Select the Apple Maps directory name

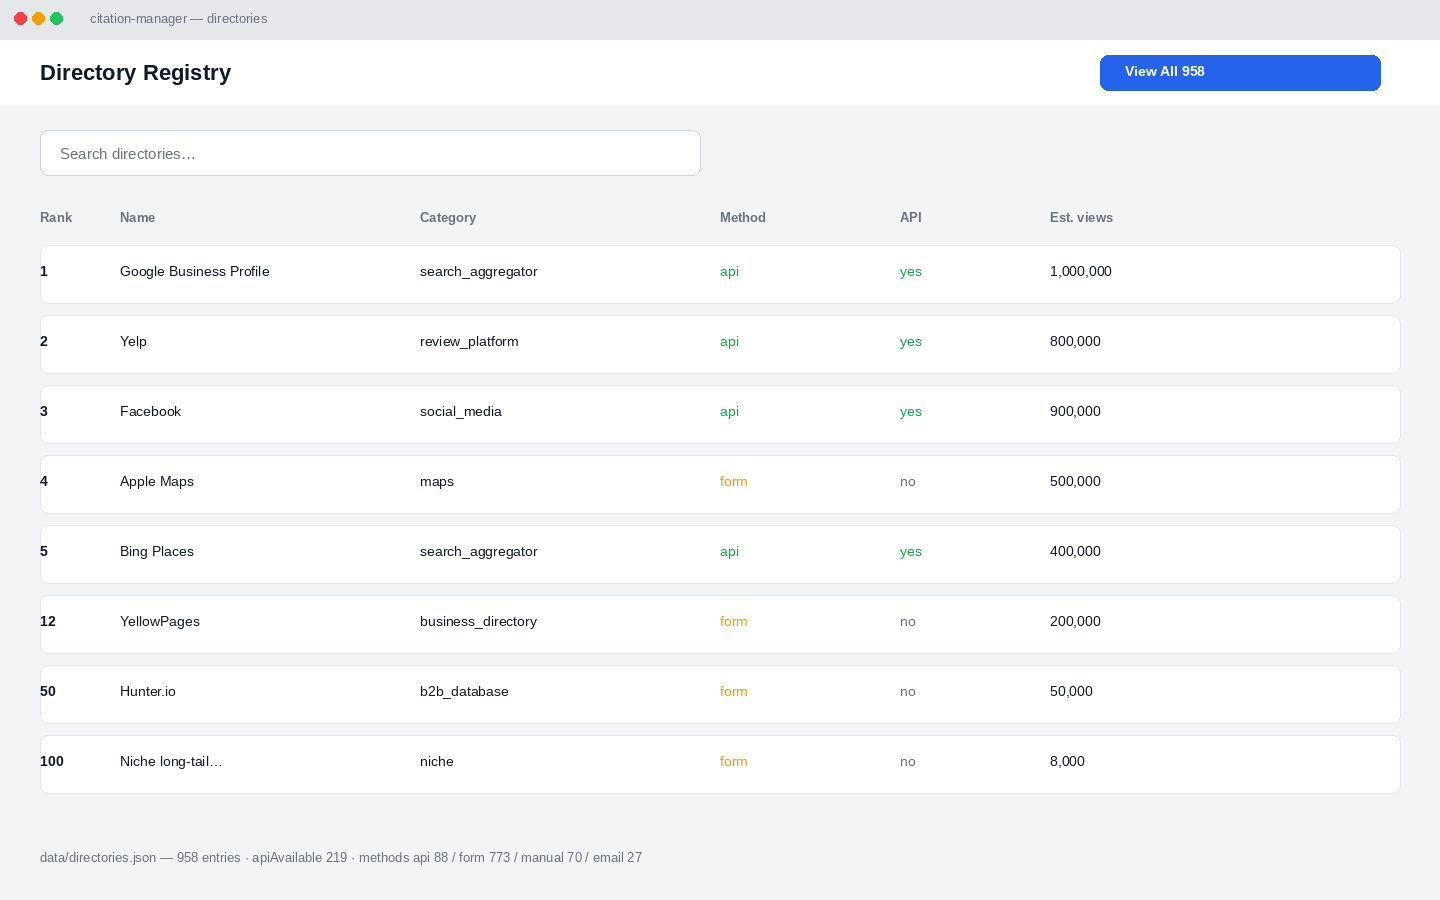[157, 482]
